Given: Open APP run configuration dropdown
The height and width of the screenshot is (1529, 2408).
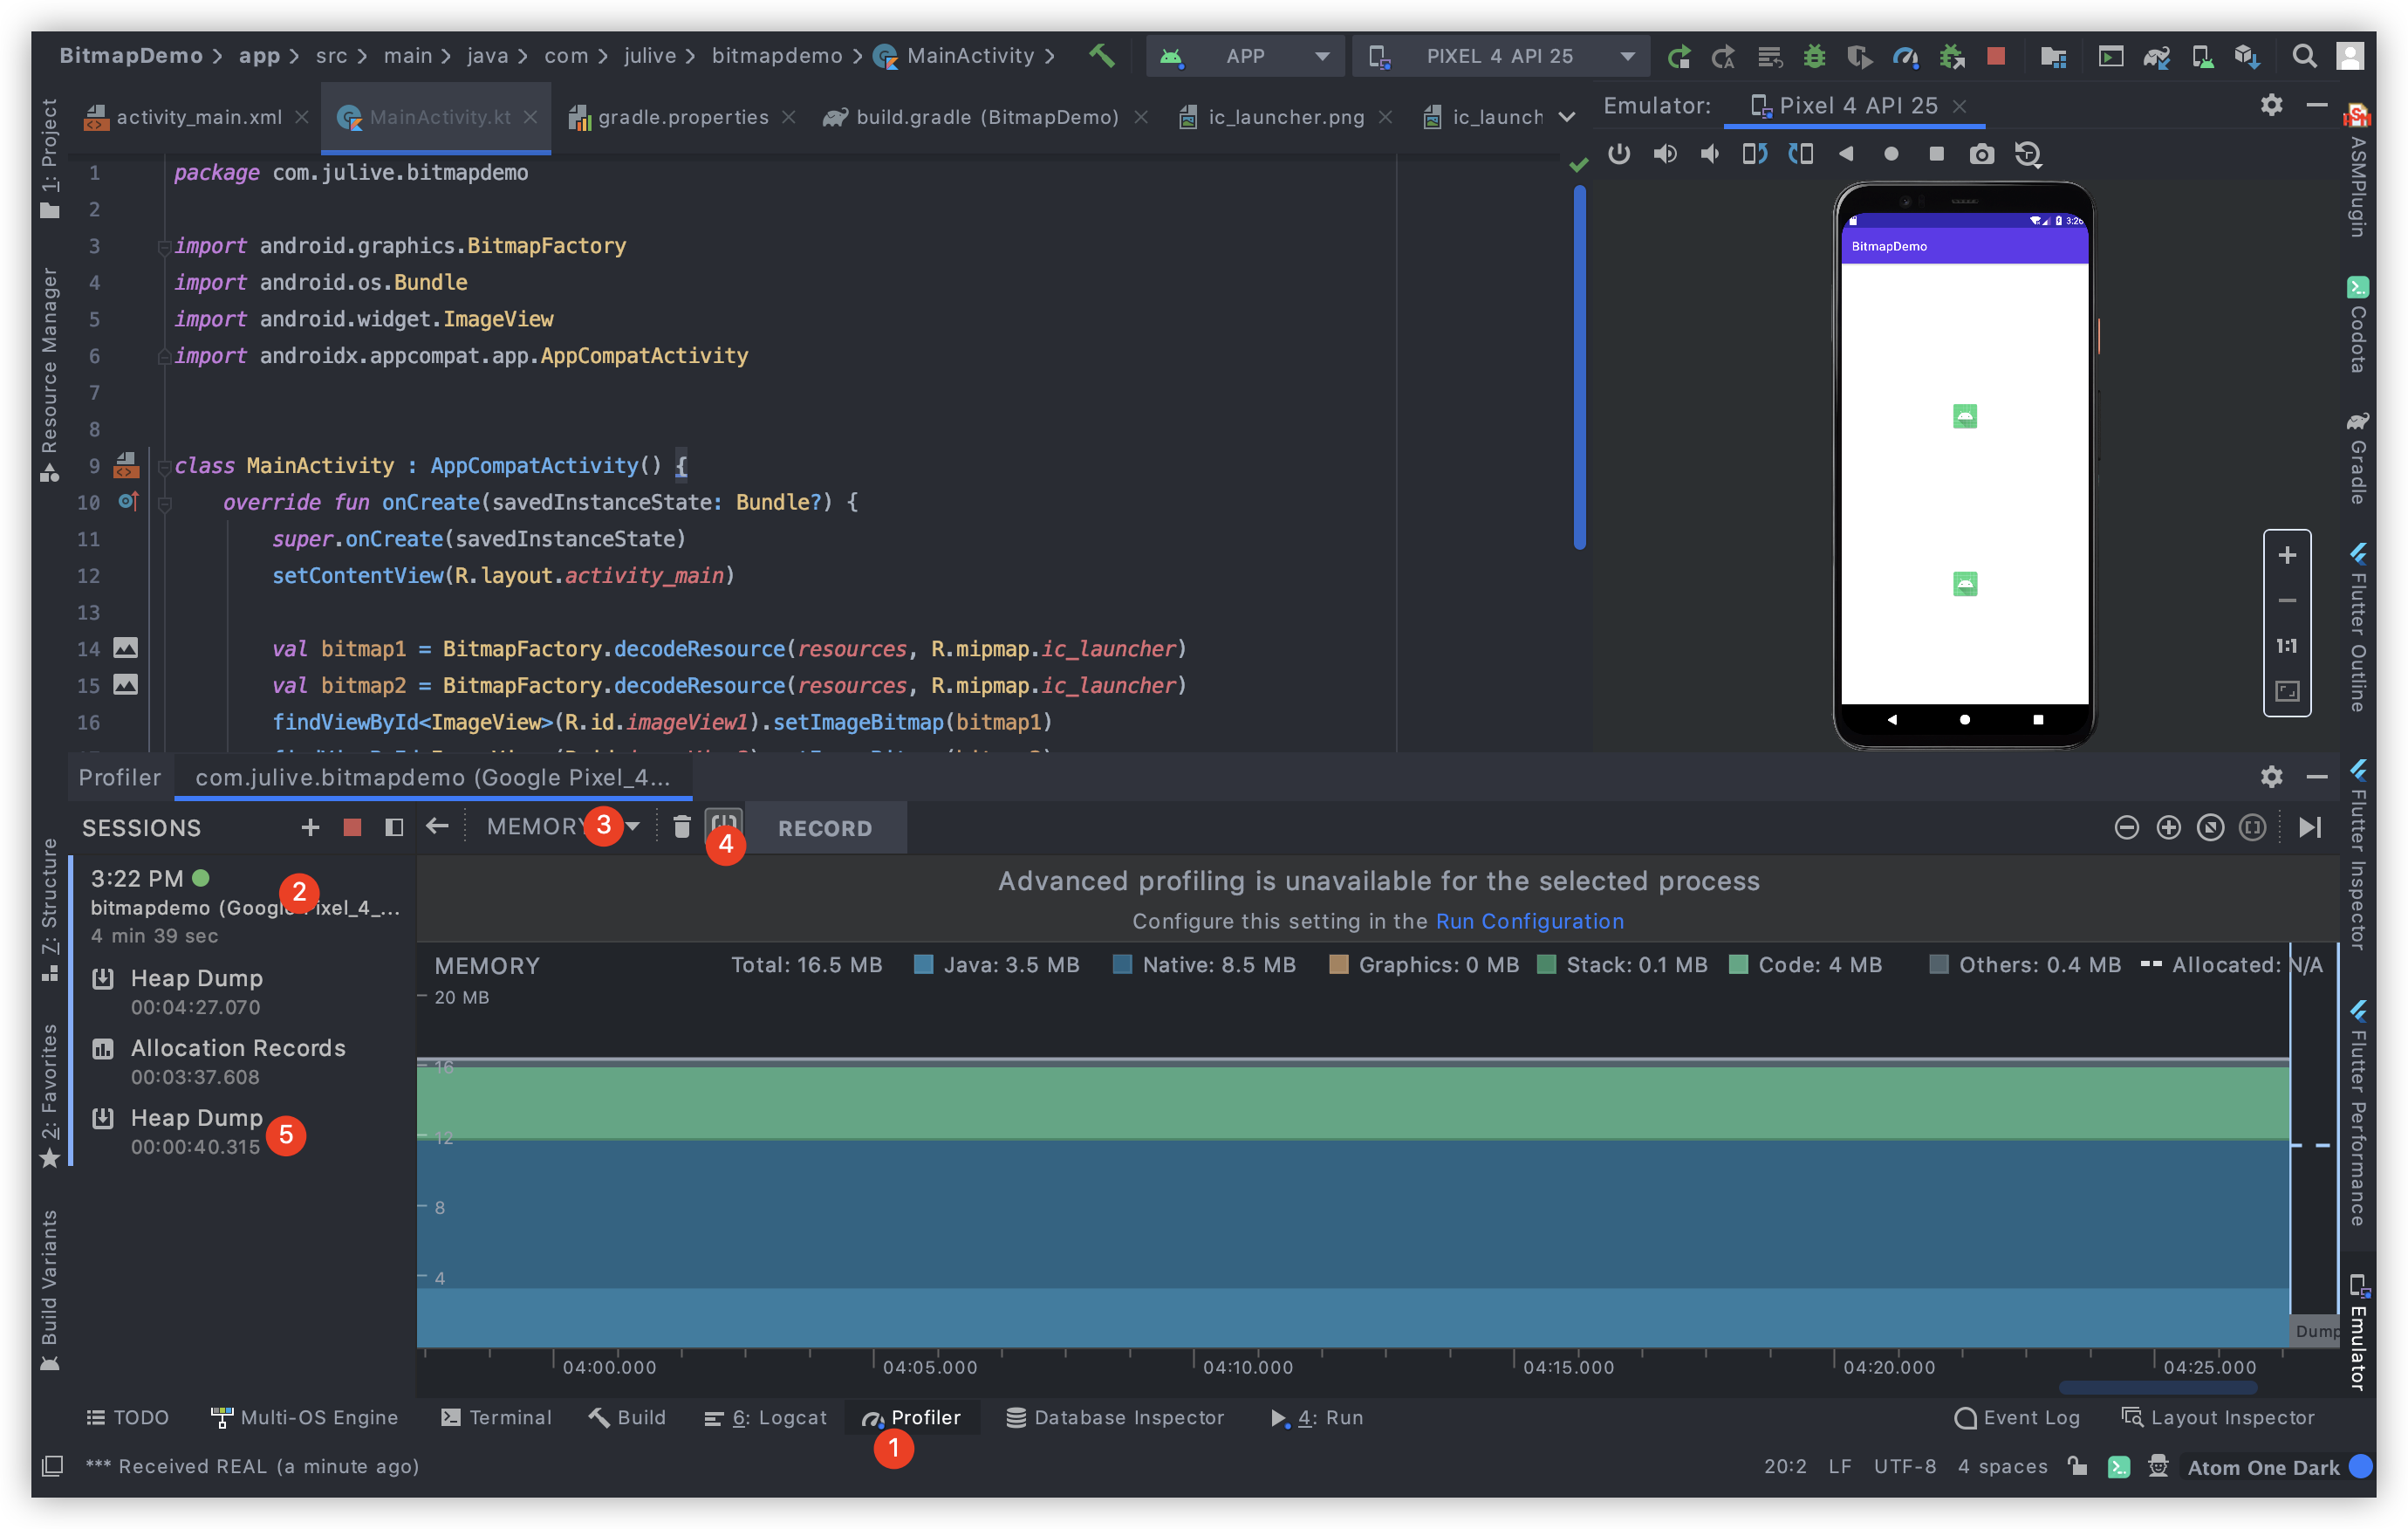Looking at the screenshot, I should pos(1245,56).
